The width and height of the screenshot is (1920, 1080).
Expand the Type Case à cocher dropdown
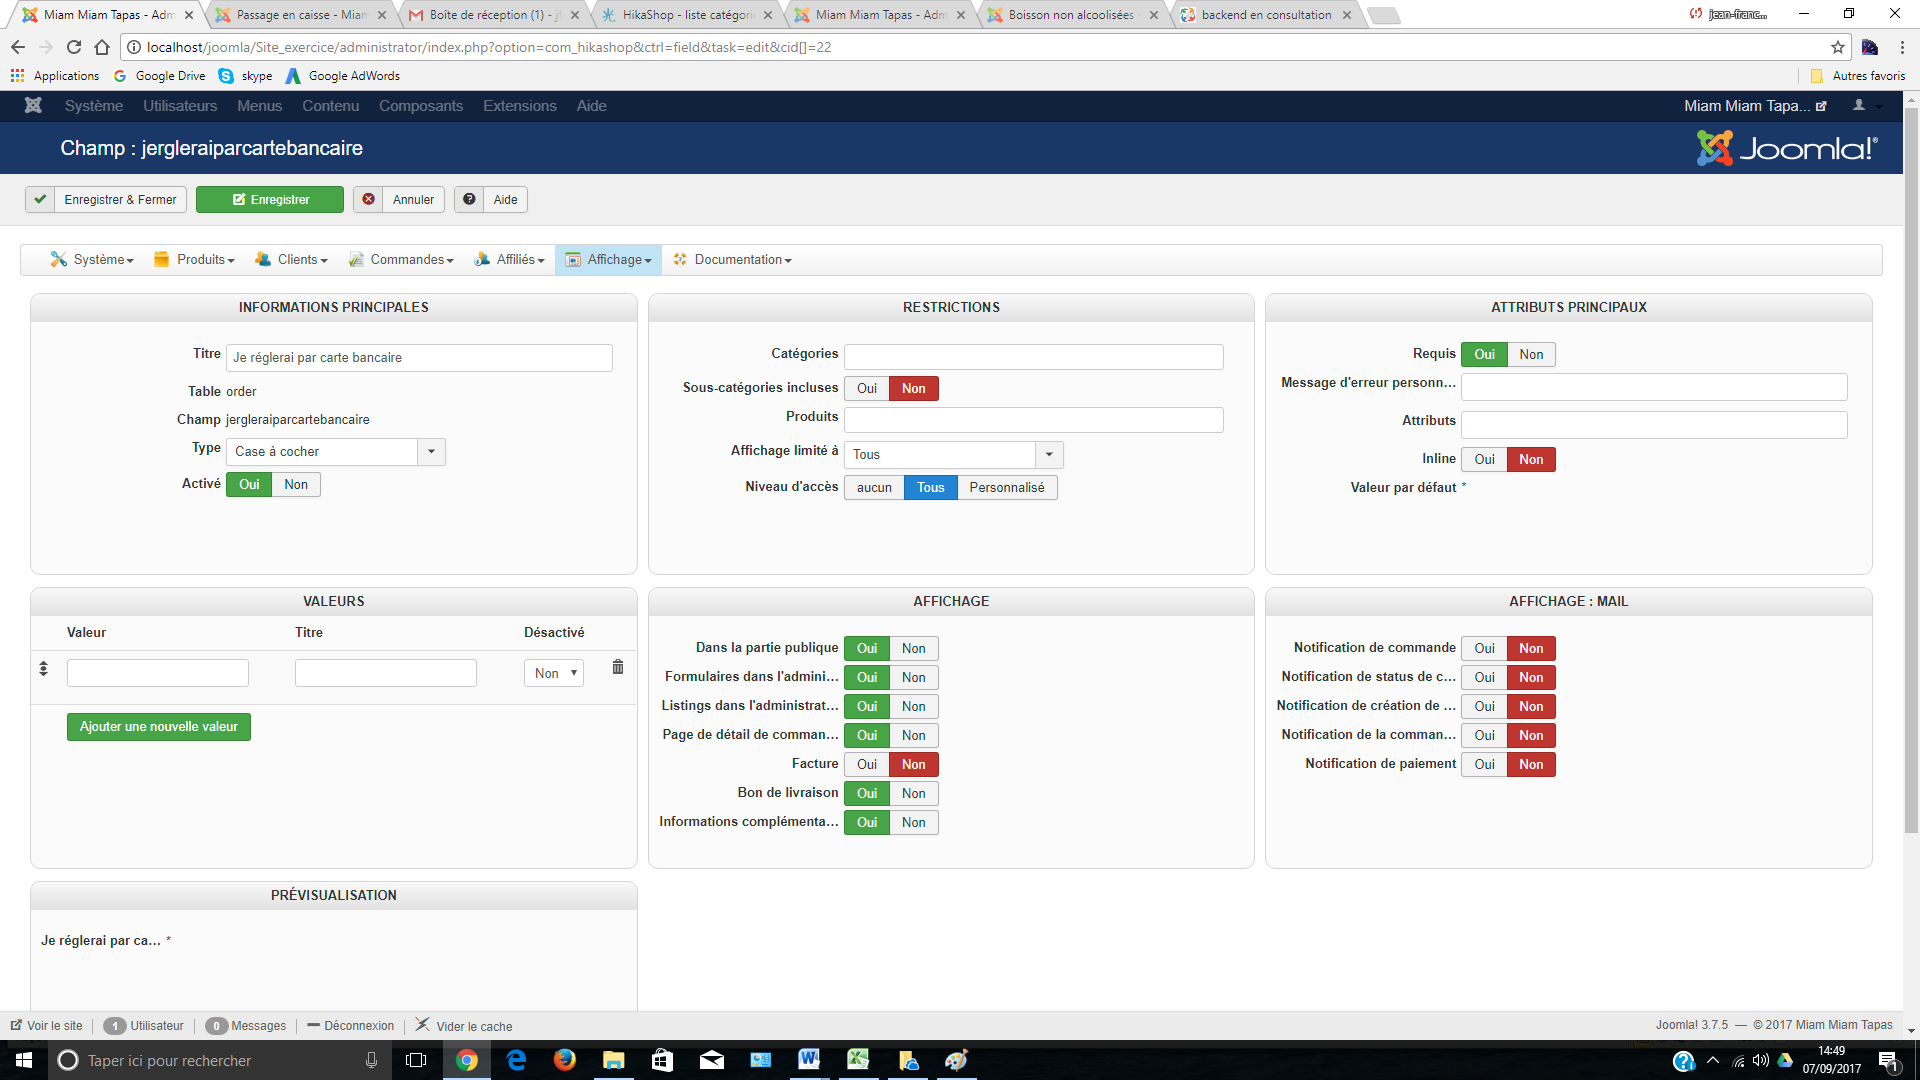pyautogui.click(x=431, y=451)
